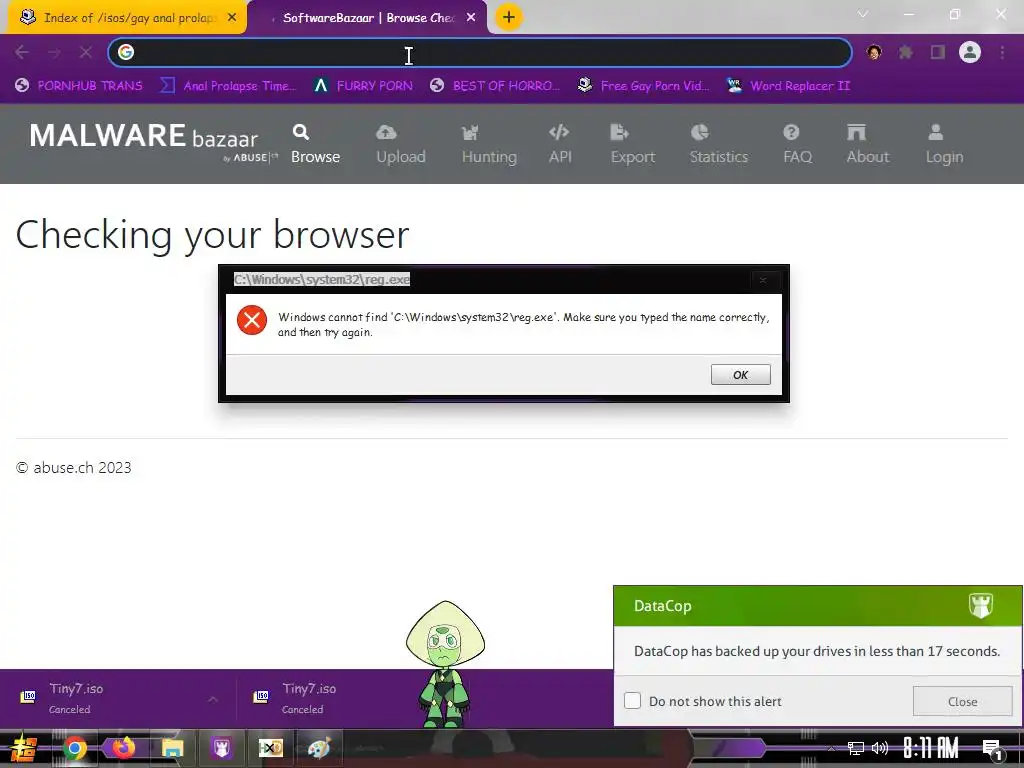Image resolution: width=1024 pixels, height=768 pixels.
Task: Open the tab search chevron
Action: (x=863, y=14)
